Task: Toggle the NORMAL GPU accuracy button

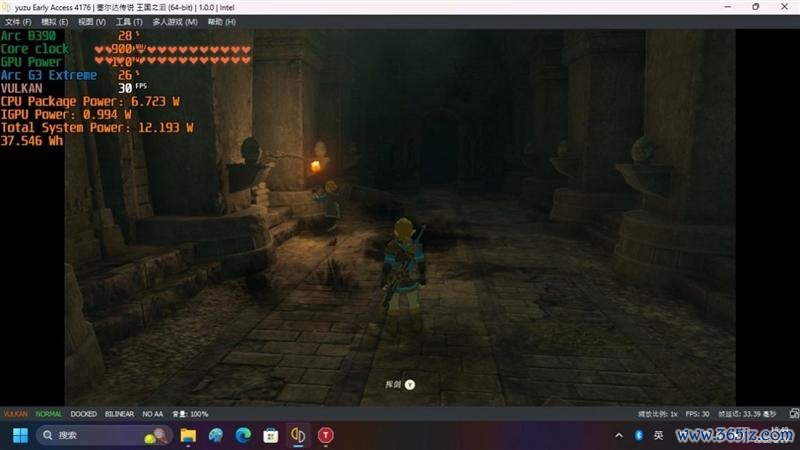Action: [48, 414]
